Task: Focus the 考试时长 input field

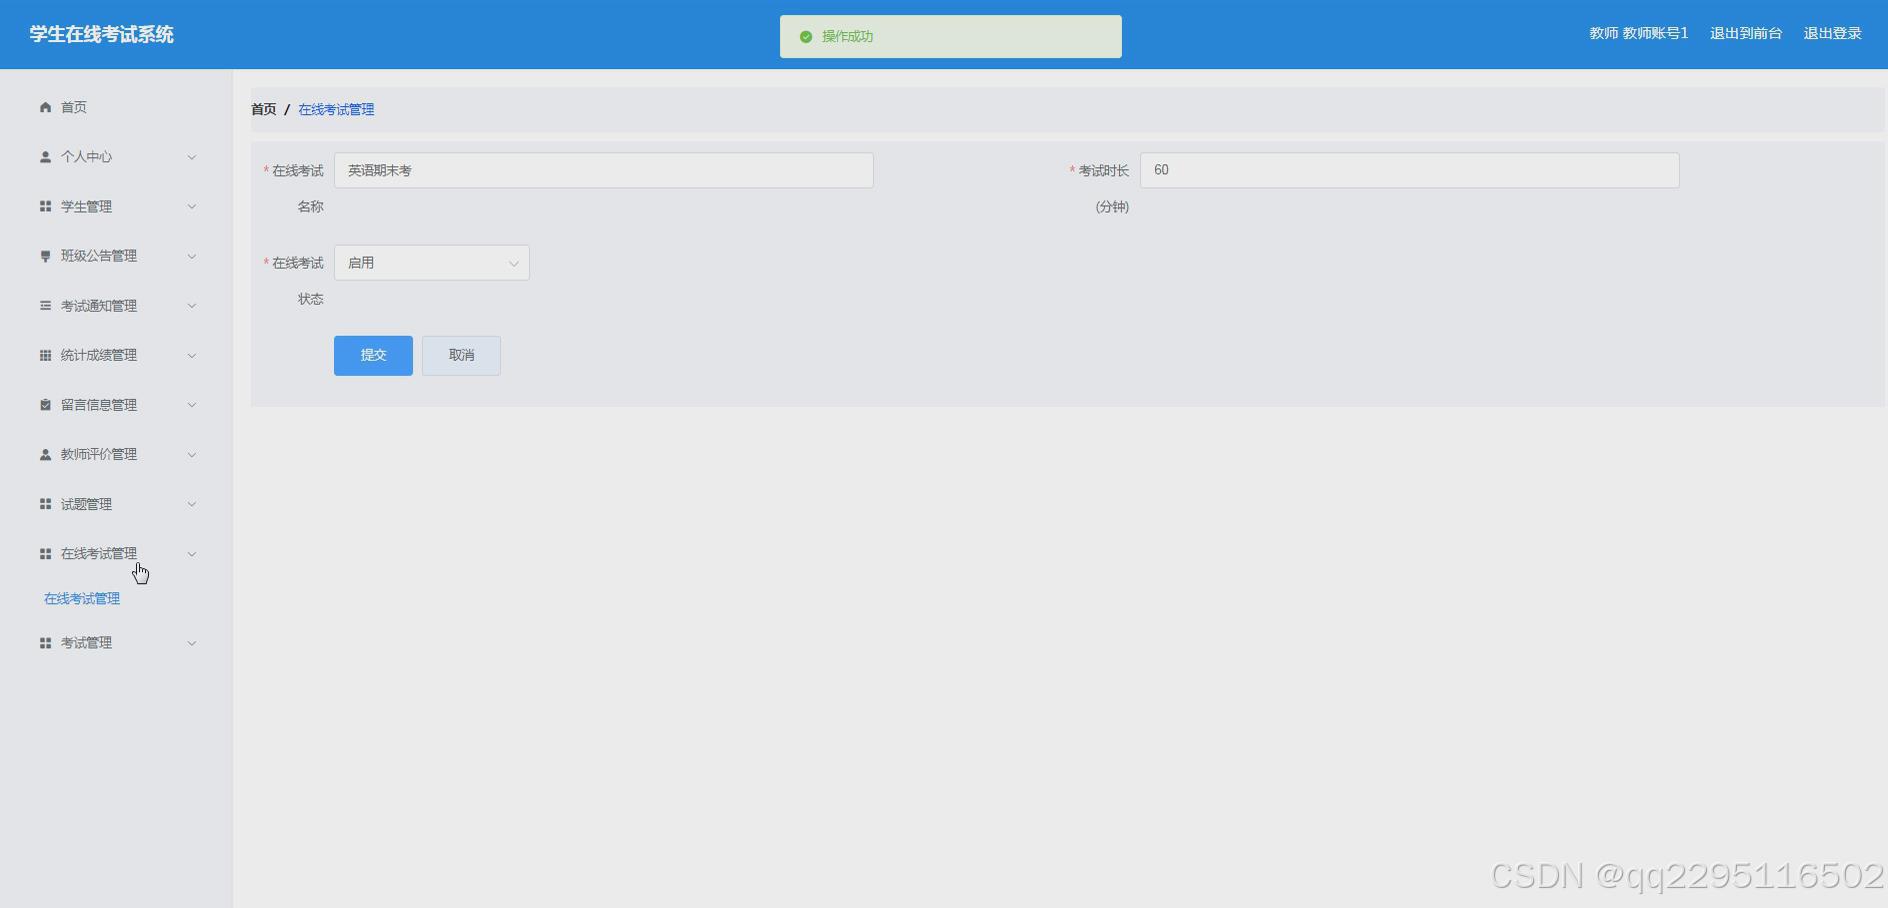Action: [x=1410, y=170]
